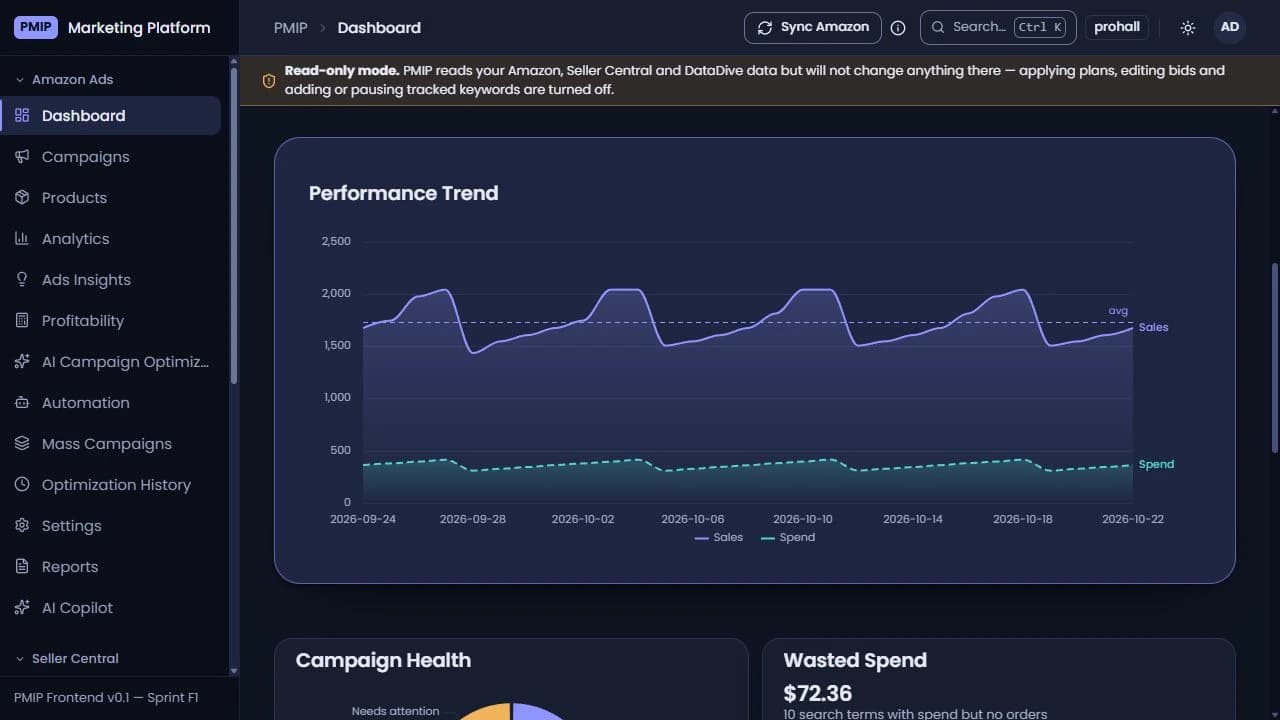Image resolution: width=1280 pixels, height=720 pixels.
Task: Go to Mass Campaigns
Action: point(110,444)
